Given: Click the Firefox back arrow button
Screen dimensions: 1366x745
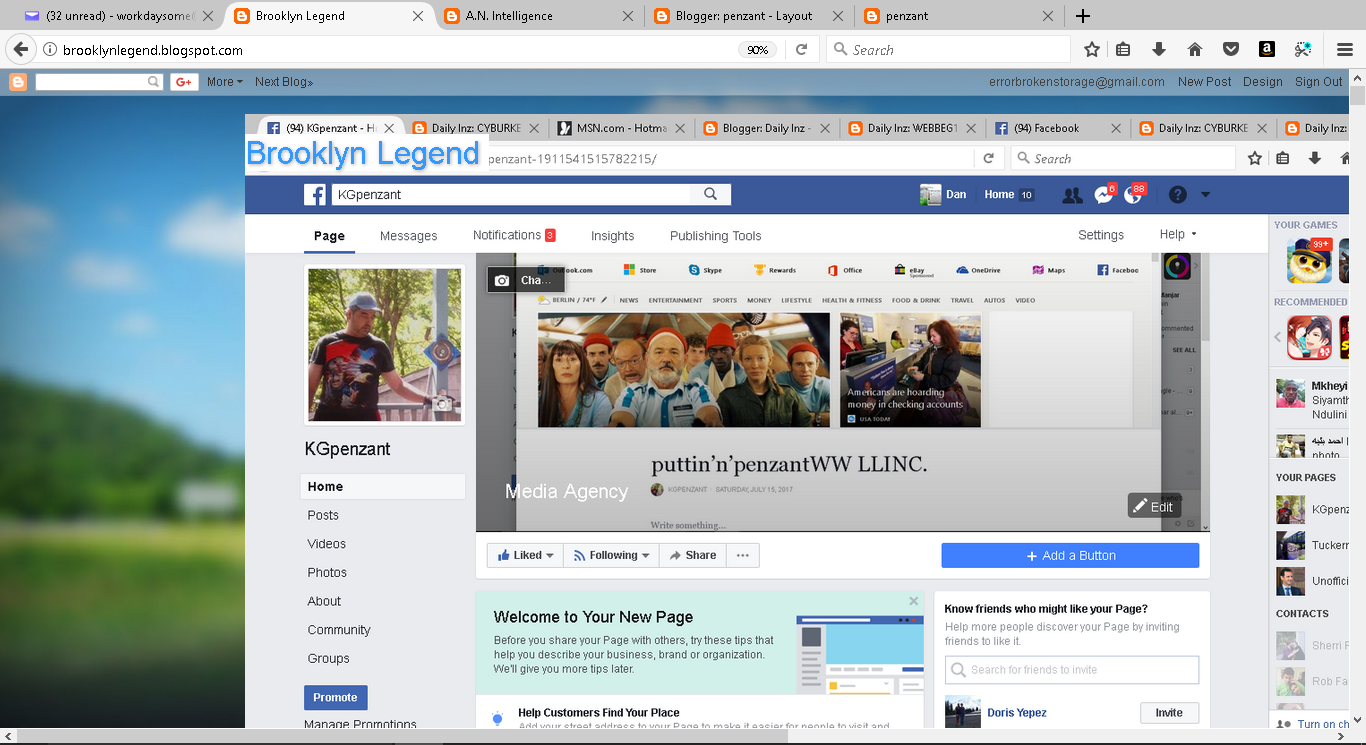Looking at the screenshot, I should (20, 49).
